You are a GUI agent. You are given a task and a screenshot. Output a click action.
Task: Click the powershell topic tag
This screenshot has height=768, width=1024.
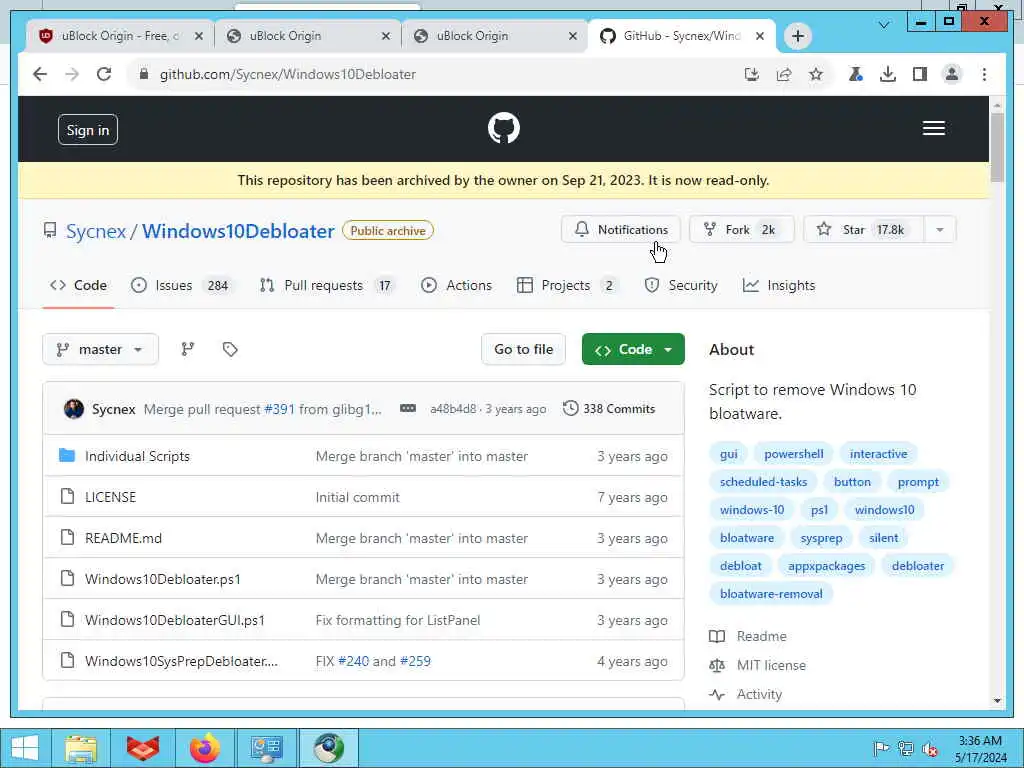tap(793, 454)
